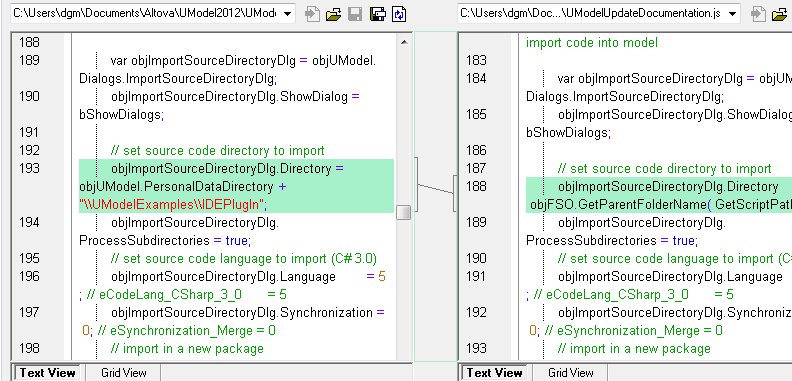Click the left pane scrollbar up arrow

[x=404, y=42]
